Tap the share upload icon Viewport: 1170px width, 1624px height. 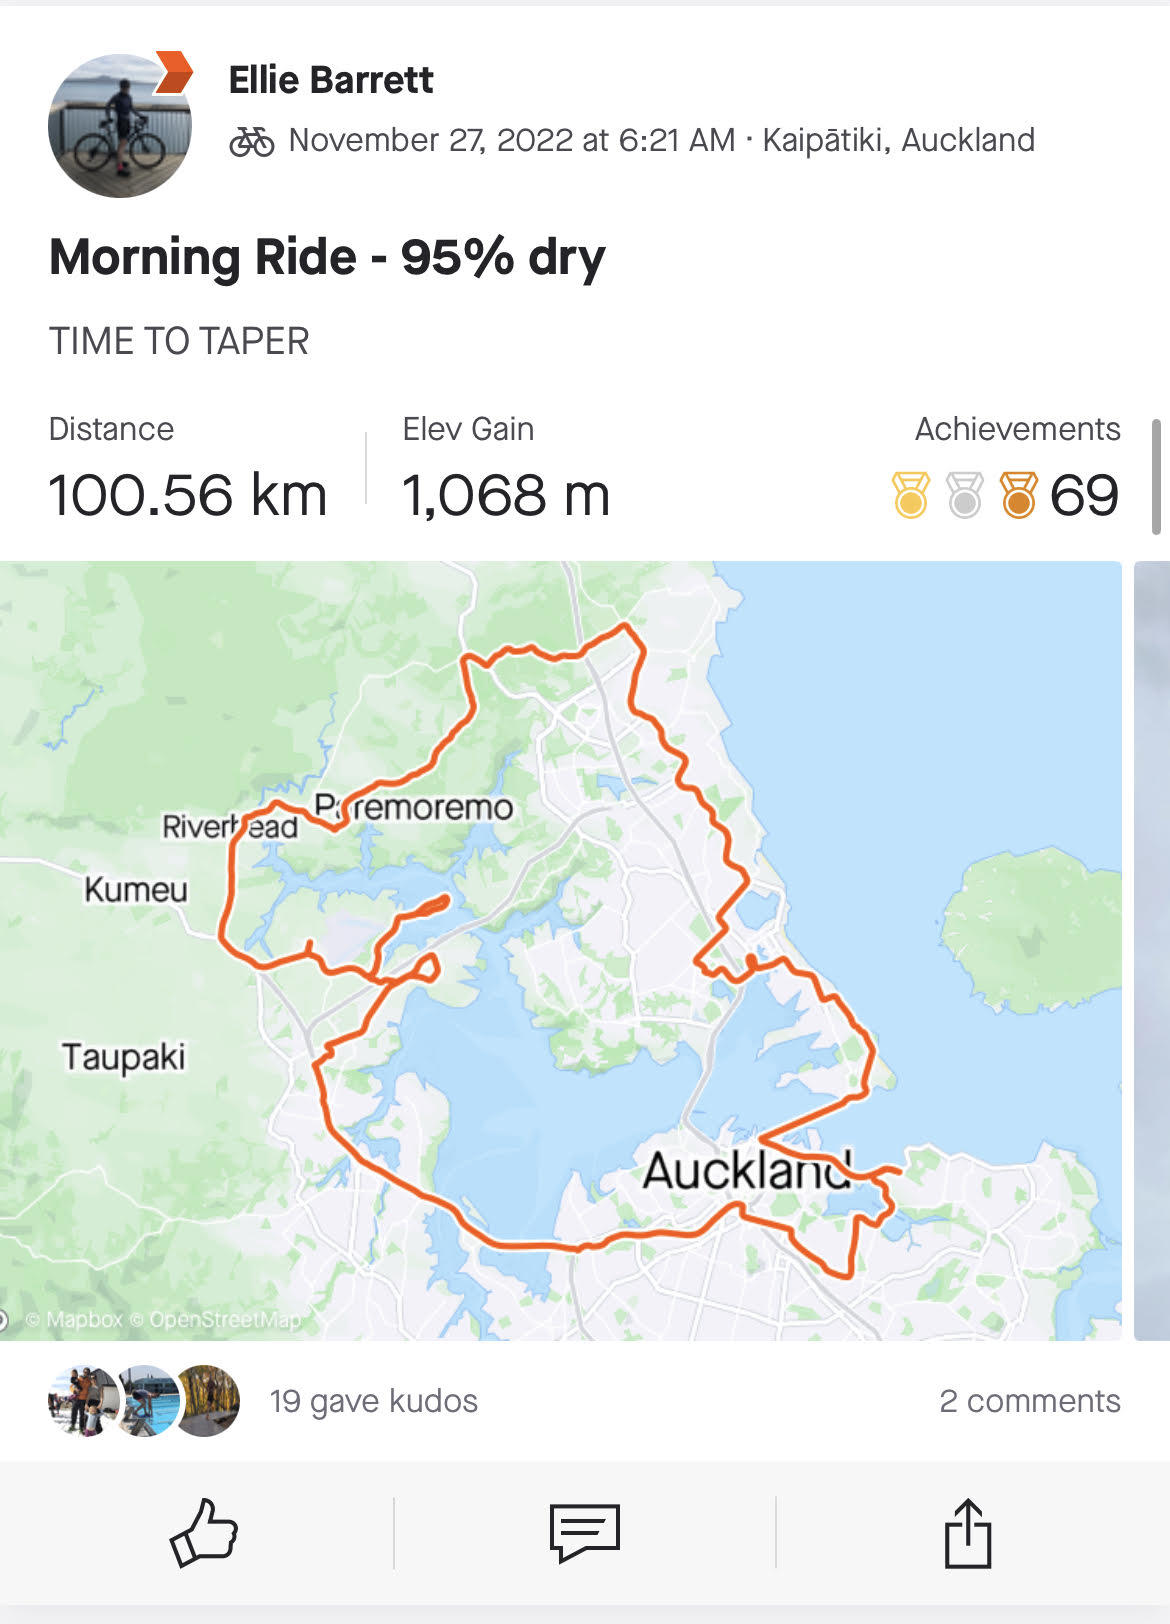point(967,1532)
